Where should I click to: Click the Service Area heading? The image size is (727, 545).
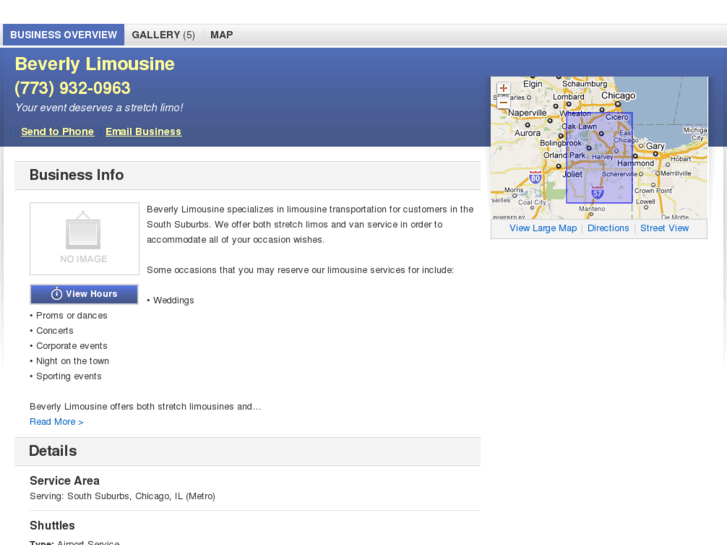click(x=64, y=481)
